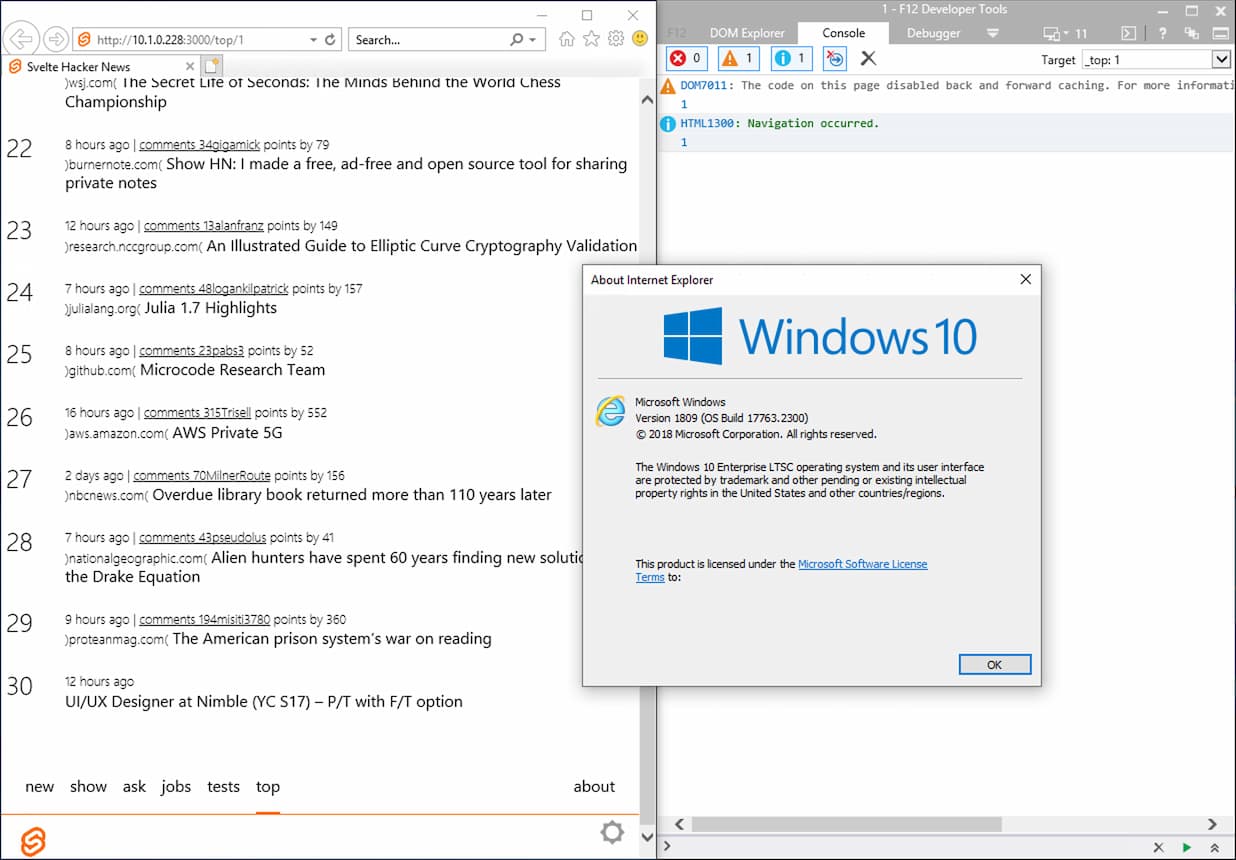Click OK in About Internet Explorer dialog
The width and height of the screenshot is (1236, 860).
tap(994, 665)
